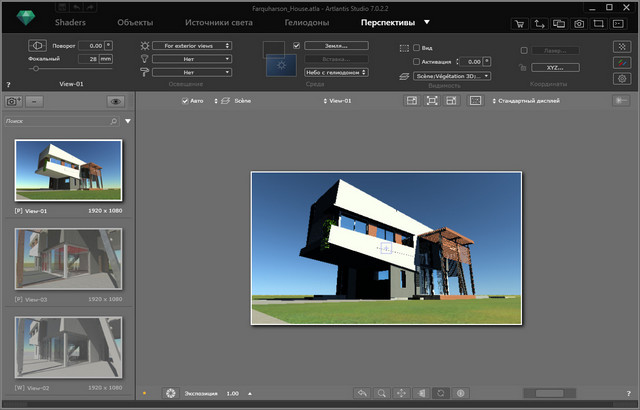This screenshot has height=410, width=640.
Task: Click the Земля... button
Action: tap(336, 46)
